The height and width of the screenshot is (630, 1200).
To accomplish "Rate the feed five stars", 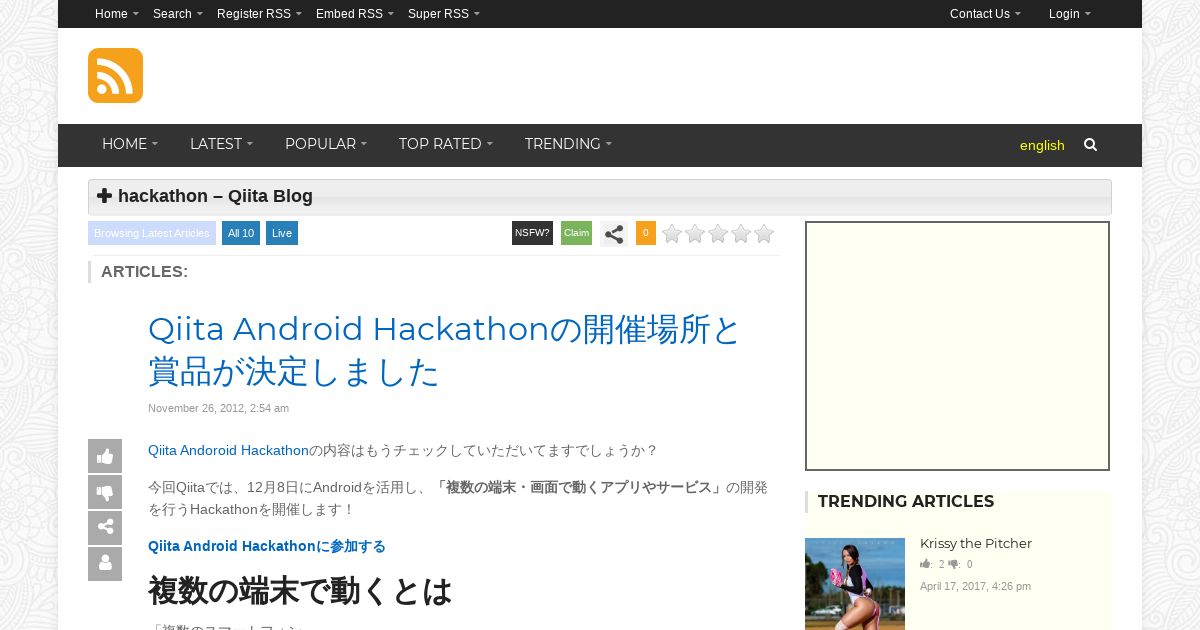I will 764,234.
